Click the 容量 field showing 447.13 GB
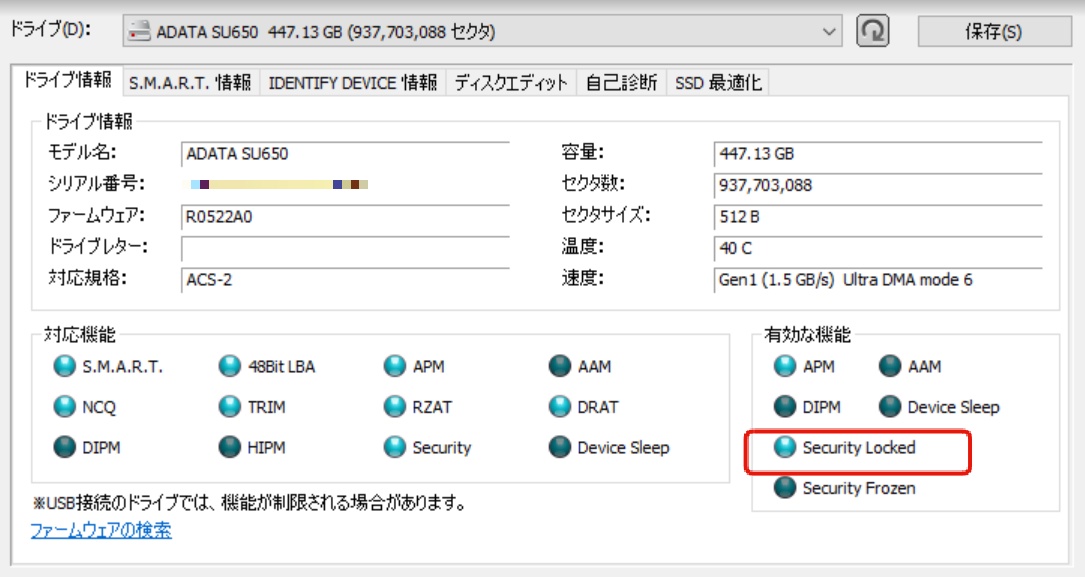Screen dimensions: 1085x577 pyautogui.click(x=878, y=154)
